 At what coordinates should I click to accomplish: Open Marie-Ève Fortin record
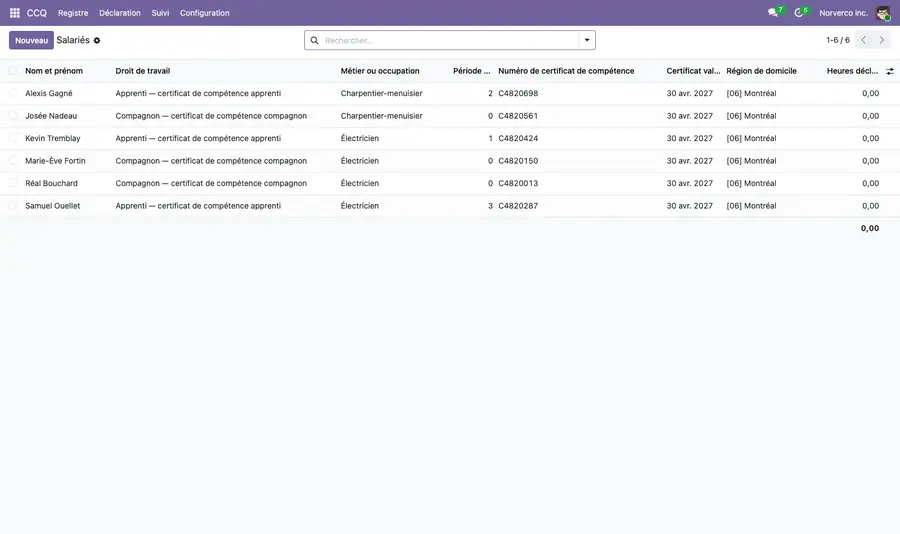click(x=55, y=161)
